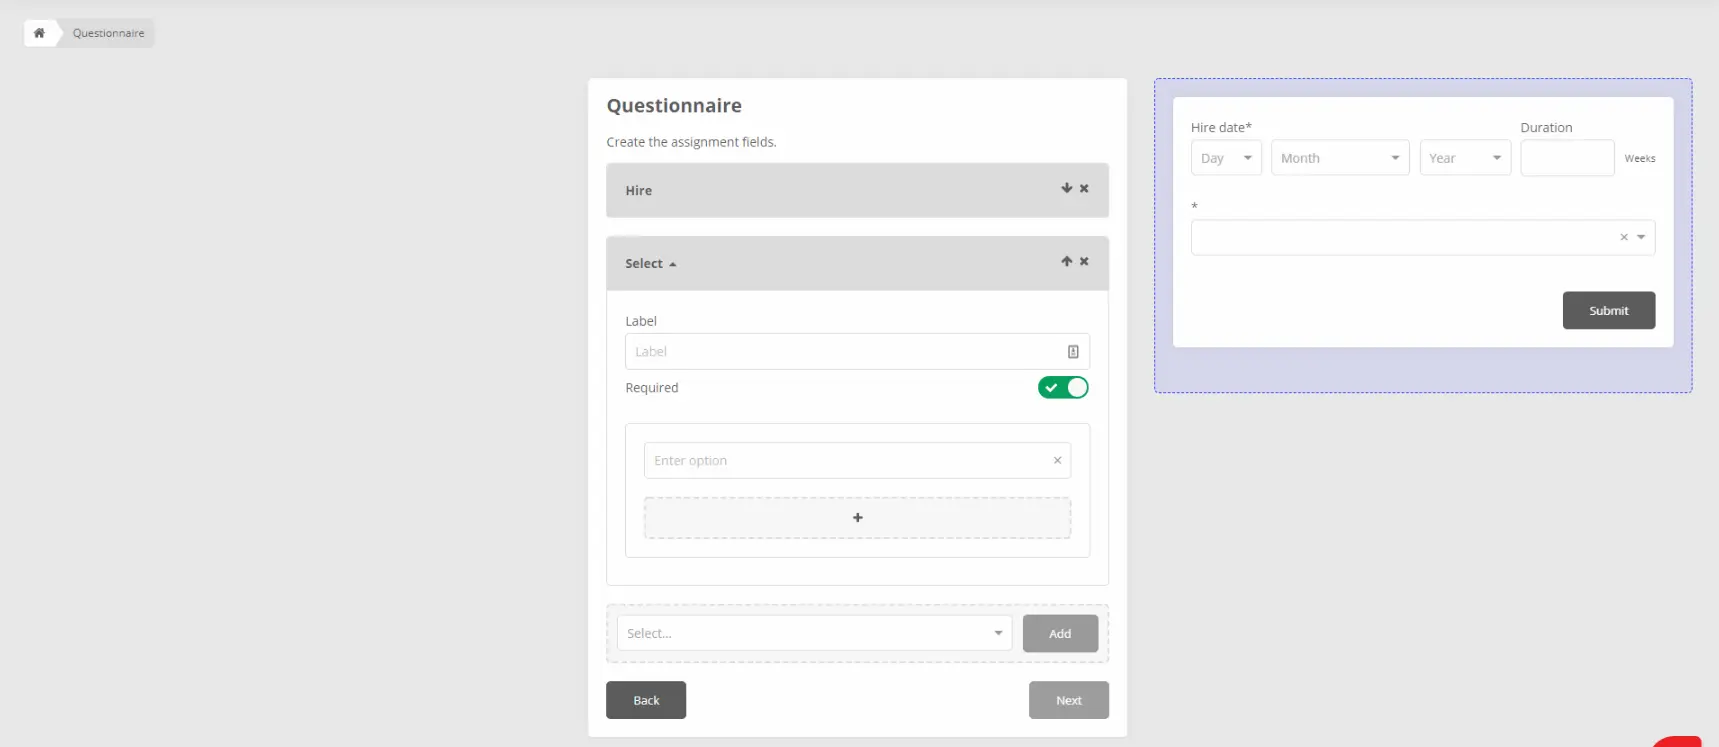Click the translation icon in Label field
Image resolution: width=1719 pixels, height=747 pixels.
1072,352
